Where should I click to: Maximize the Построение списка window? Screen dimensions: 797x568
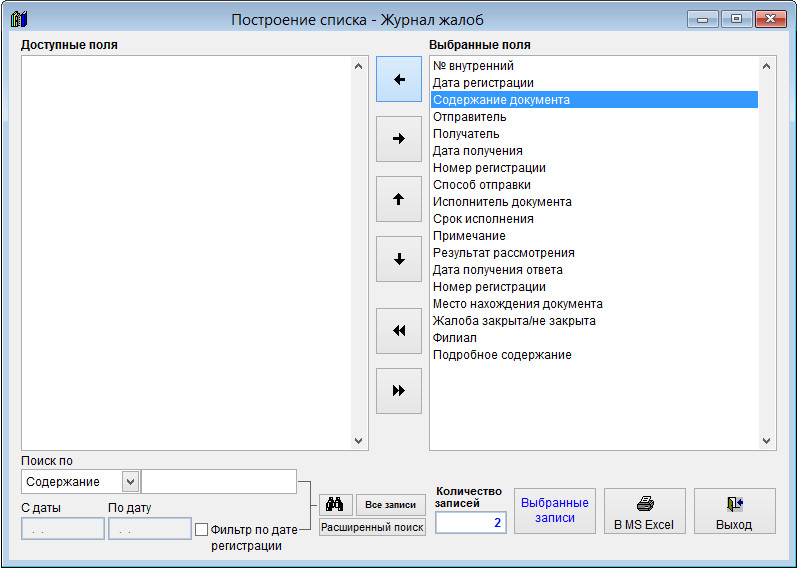(736, 19)
